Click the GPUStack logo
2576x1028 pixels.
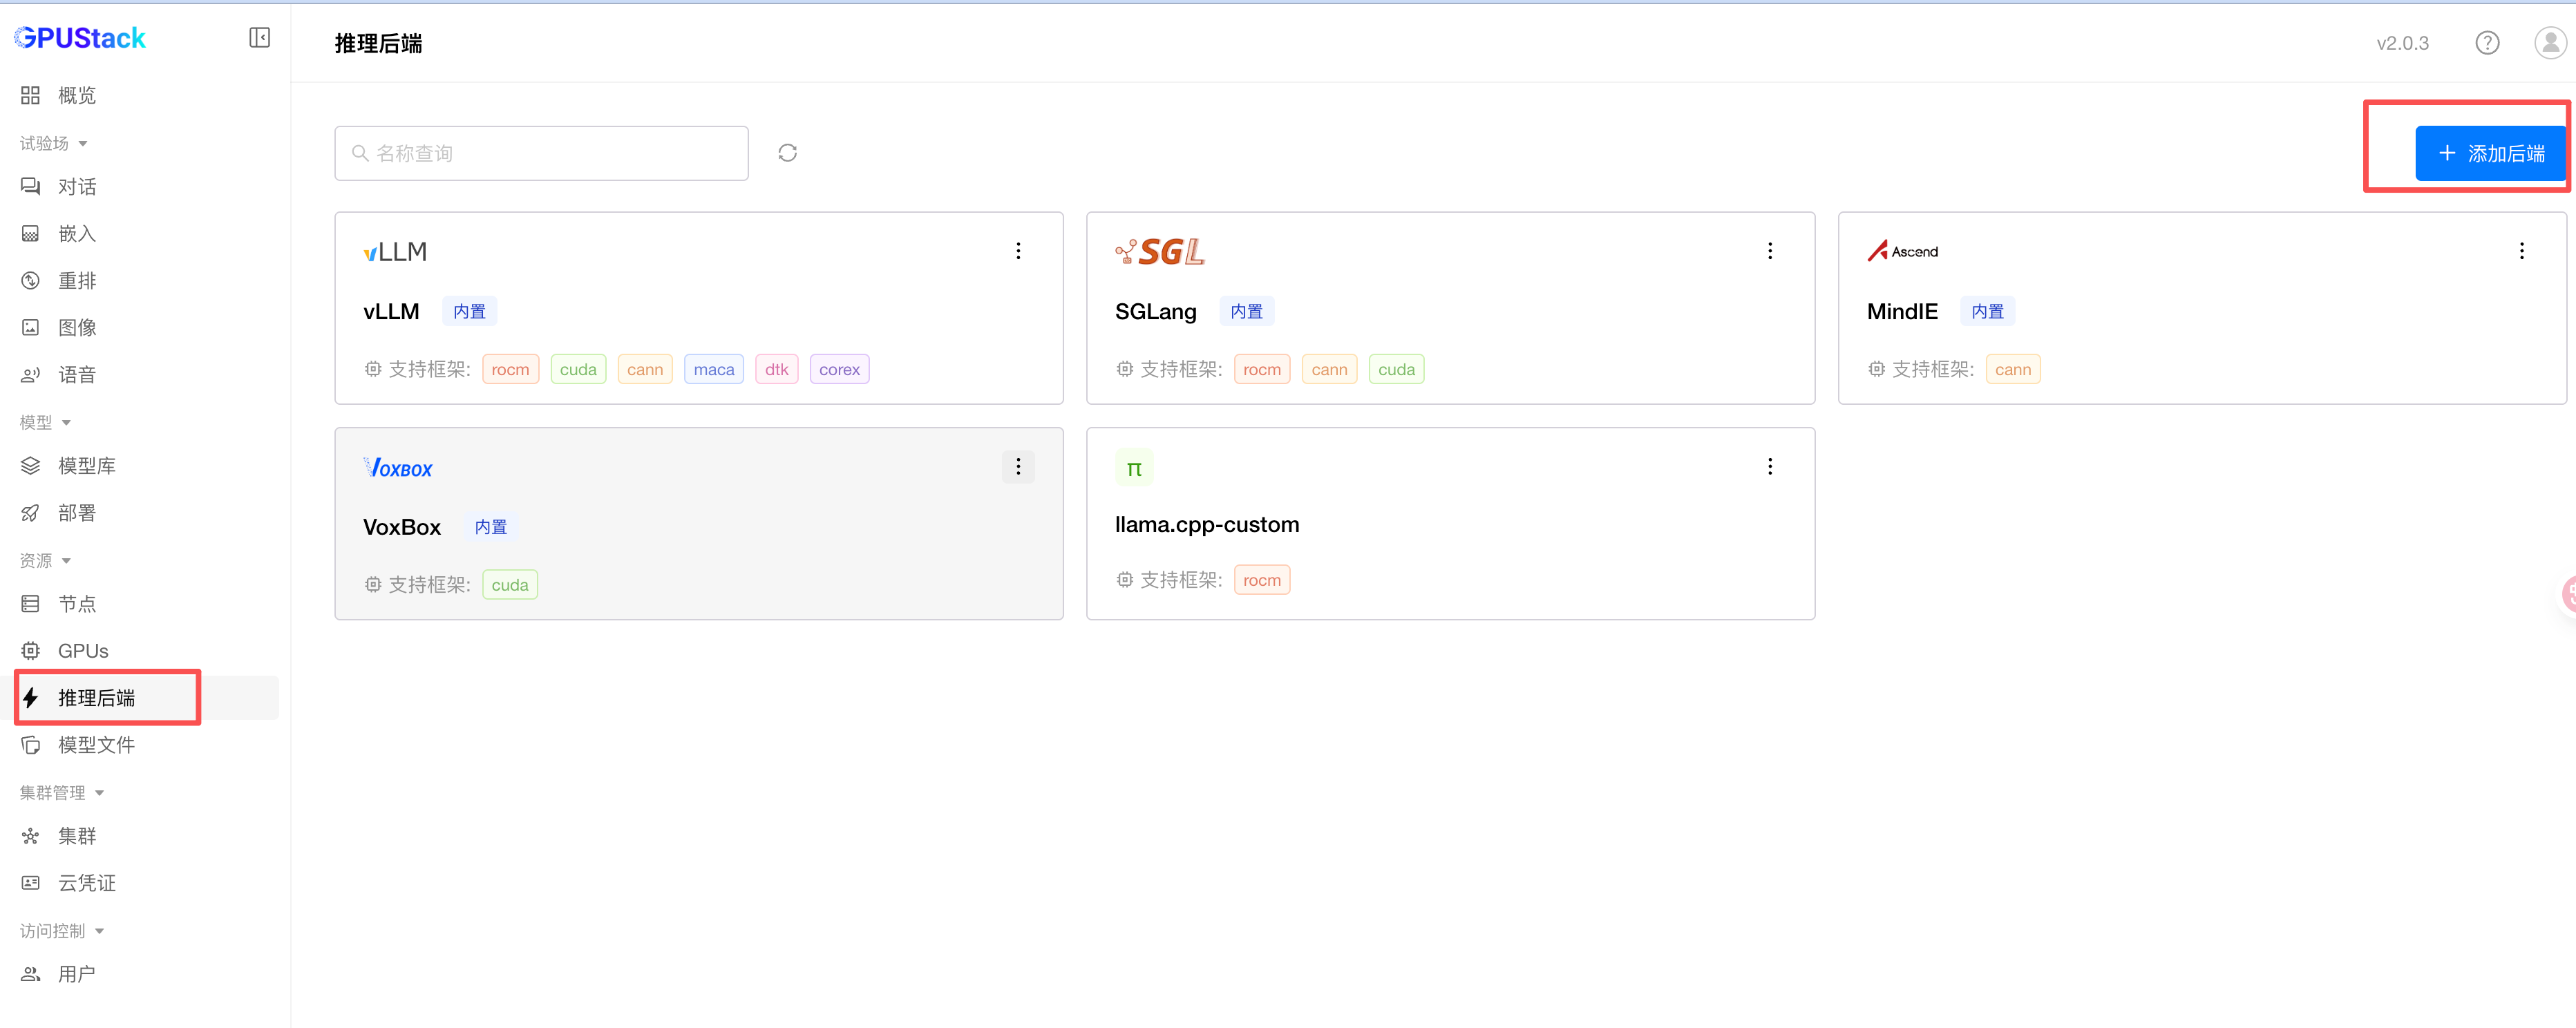(80, 38)
